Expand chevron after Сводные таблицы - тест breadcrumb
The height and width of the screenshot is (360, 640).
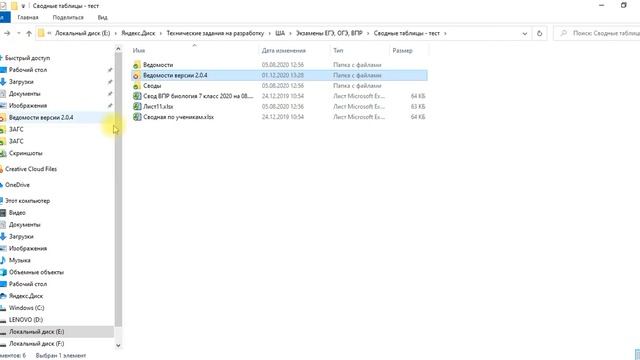click(x=445, y=33)
